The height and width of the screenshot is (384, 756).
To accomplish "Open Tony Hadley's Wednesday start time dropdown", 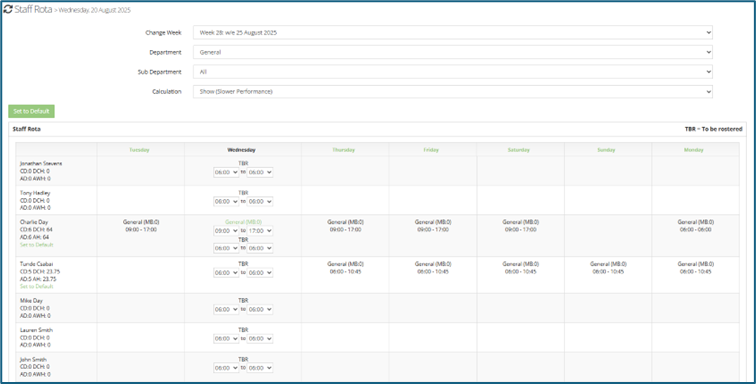I will pyautogui.click(x=226, y=202).
